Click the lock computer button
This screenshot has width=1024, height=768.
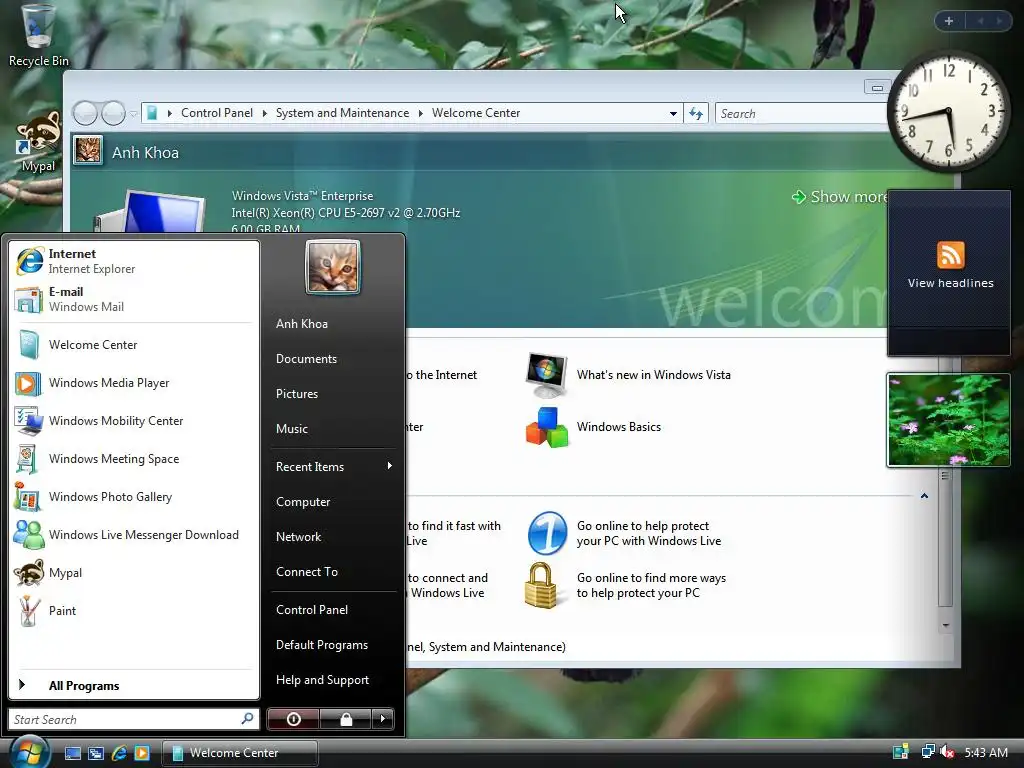click(x=346, y=719)
